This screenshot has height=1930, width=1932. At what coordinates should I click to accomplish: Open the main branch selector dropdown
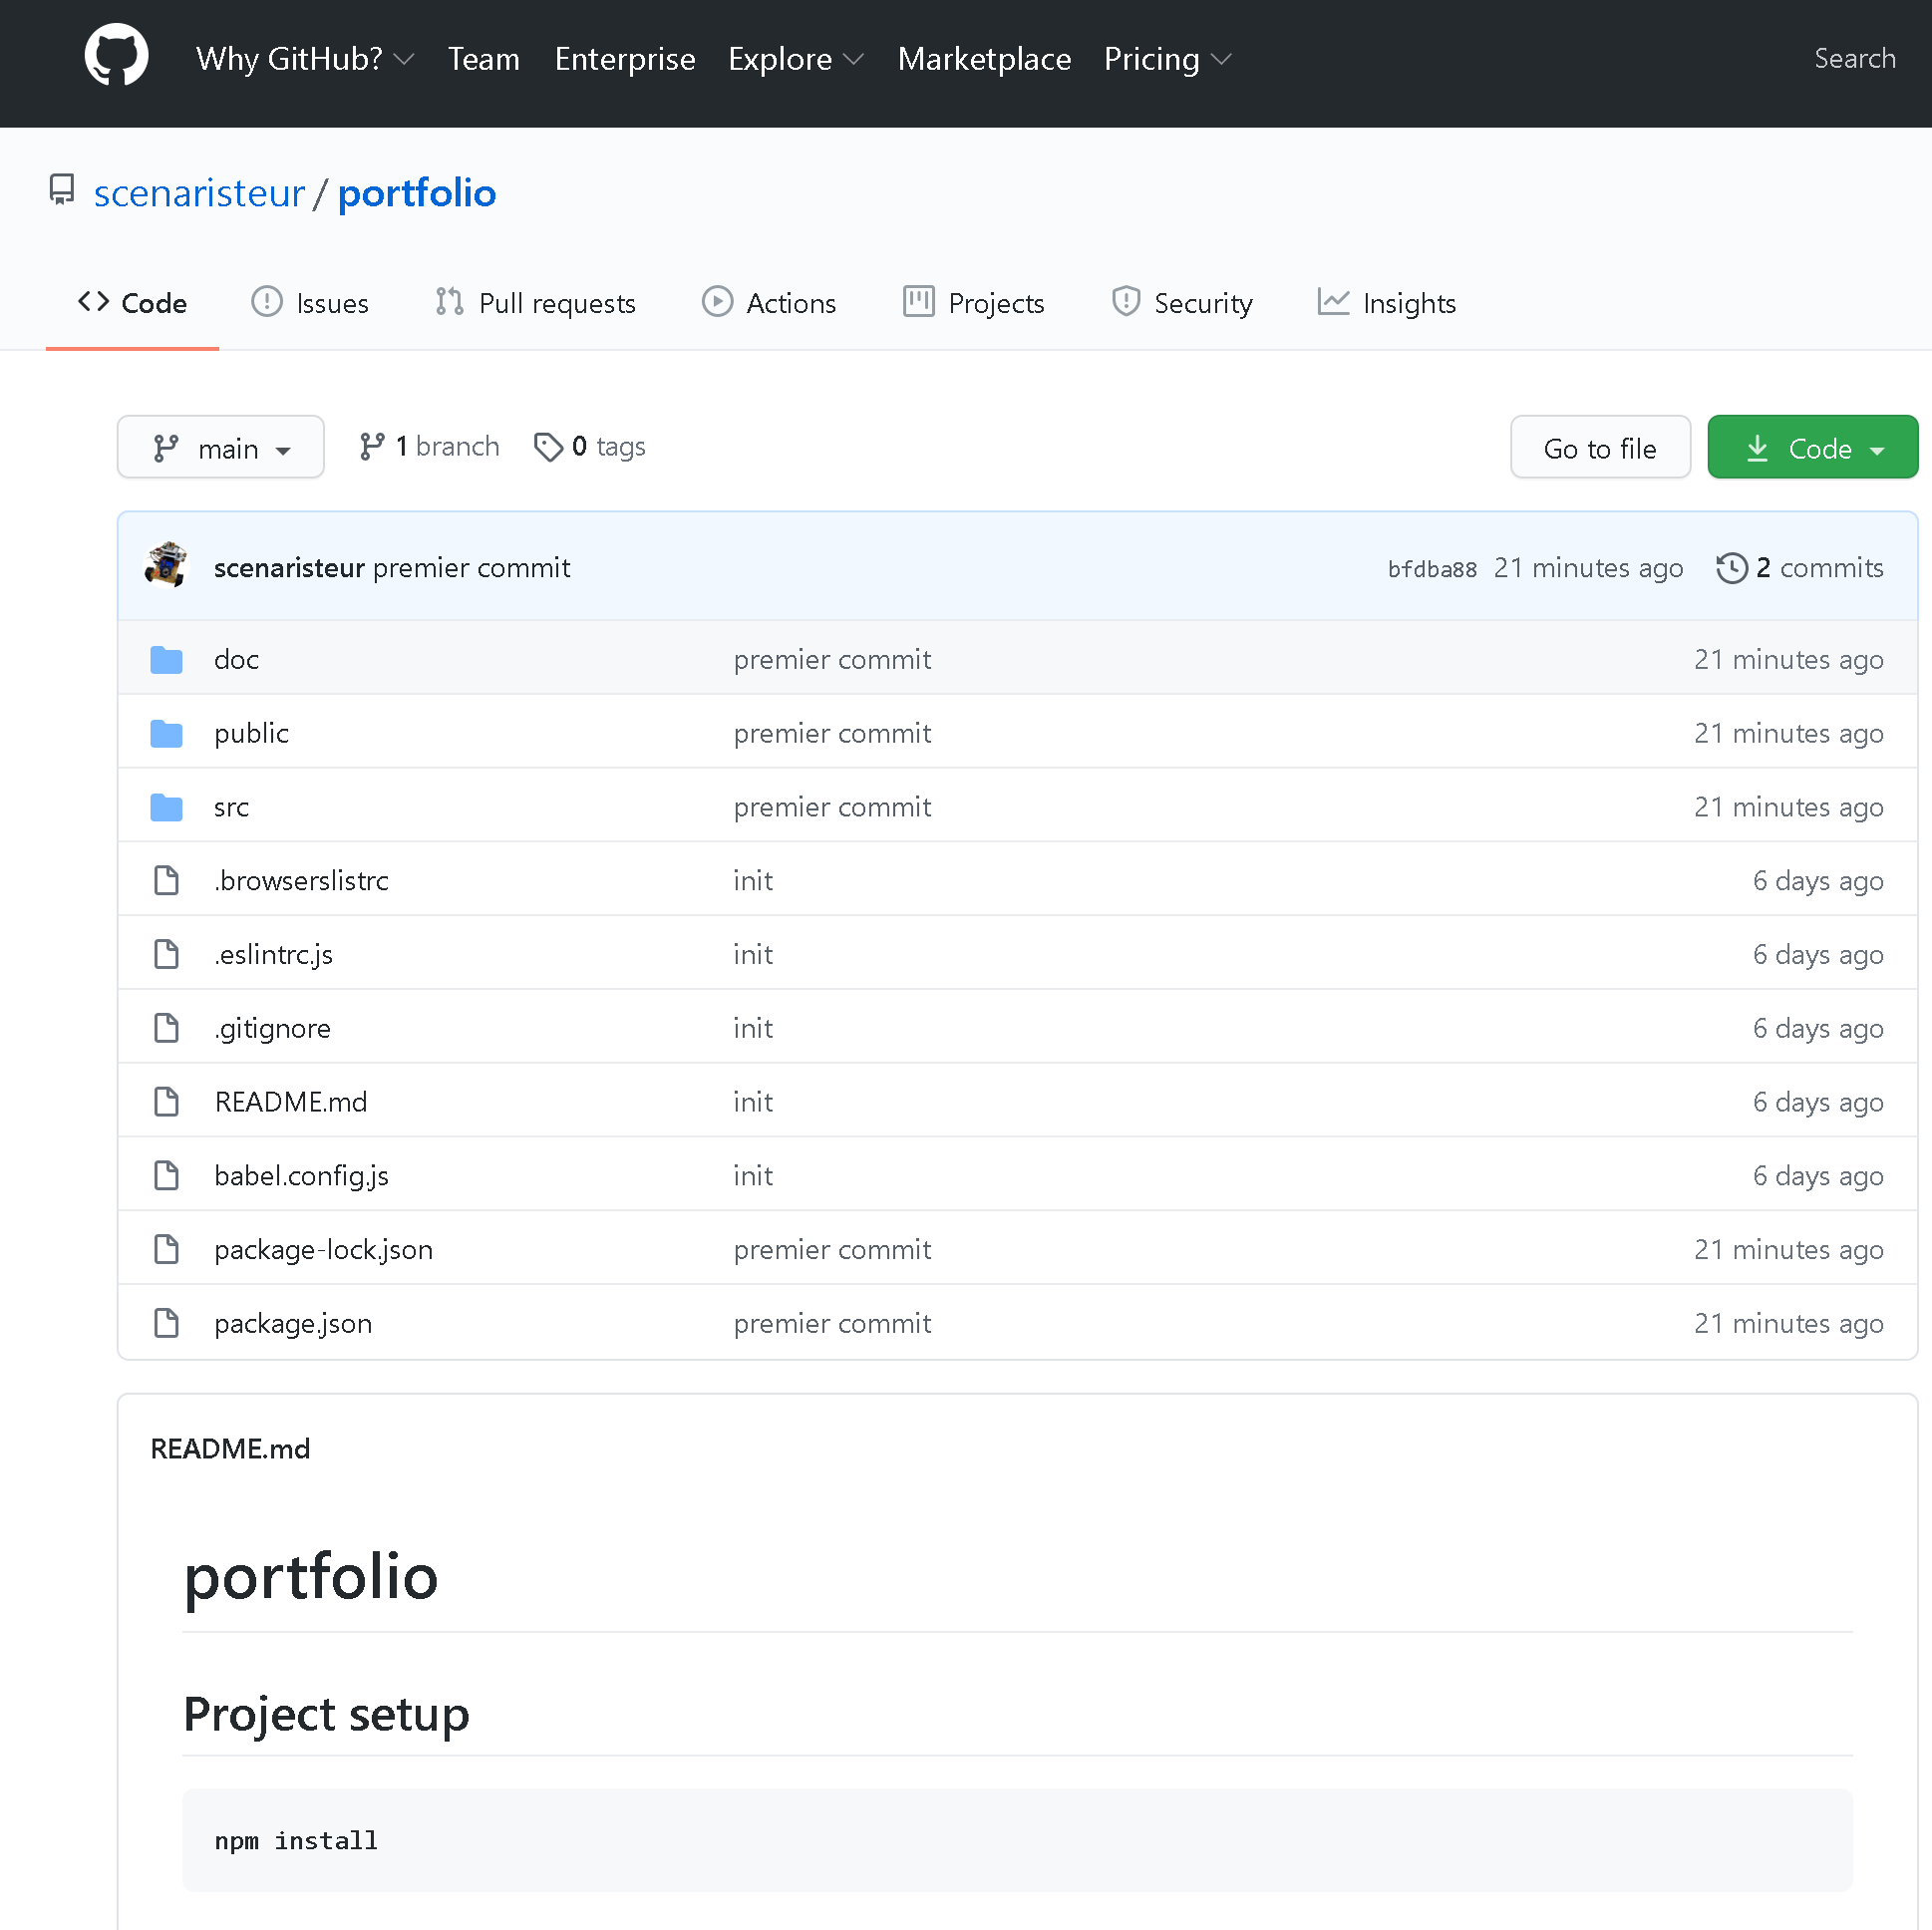click(x=220, y=447)
